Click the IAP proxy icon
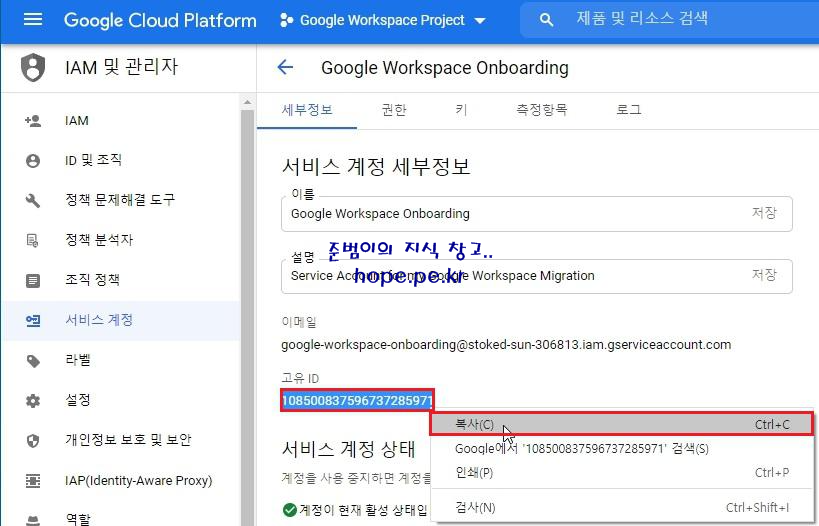The width and height of the screenshot is (819, 526). pyautogui.click(x=33, y=481)
